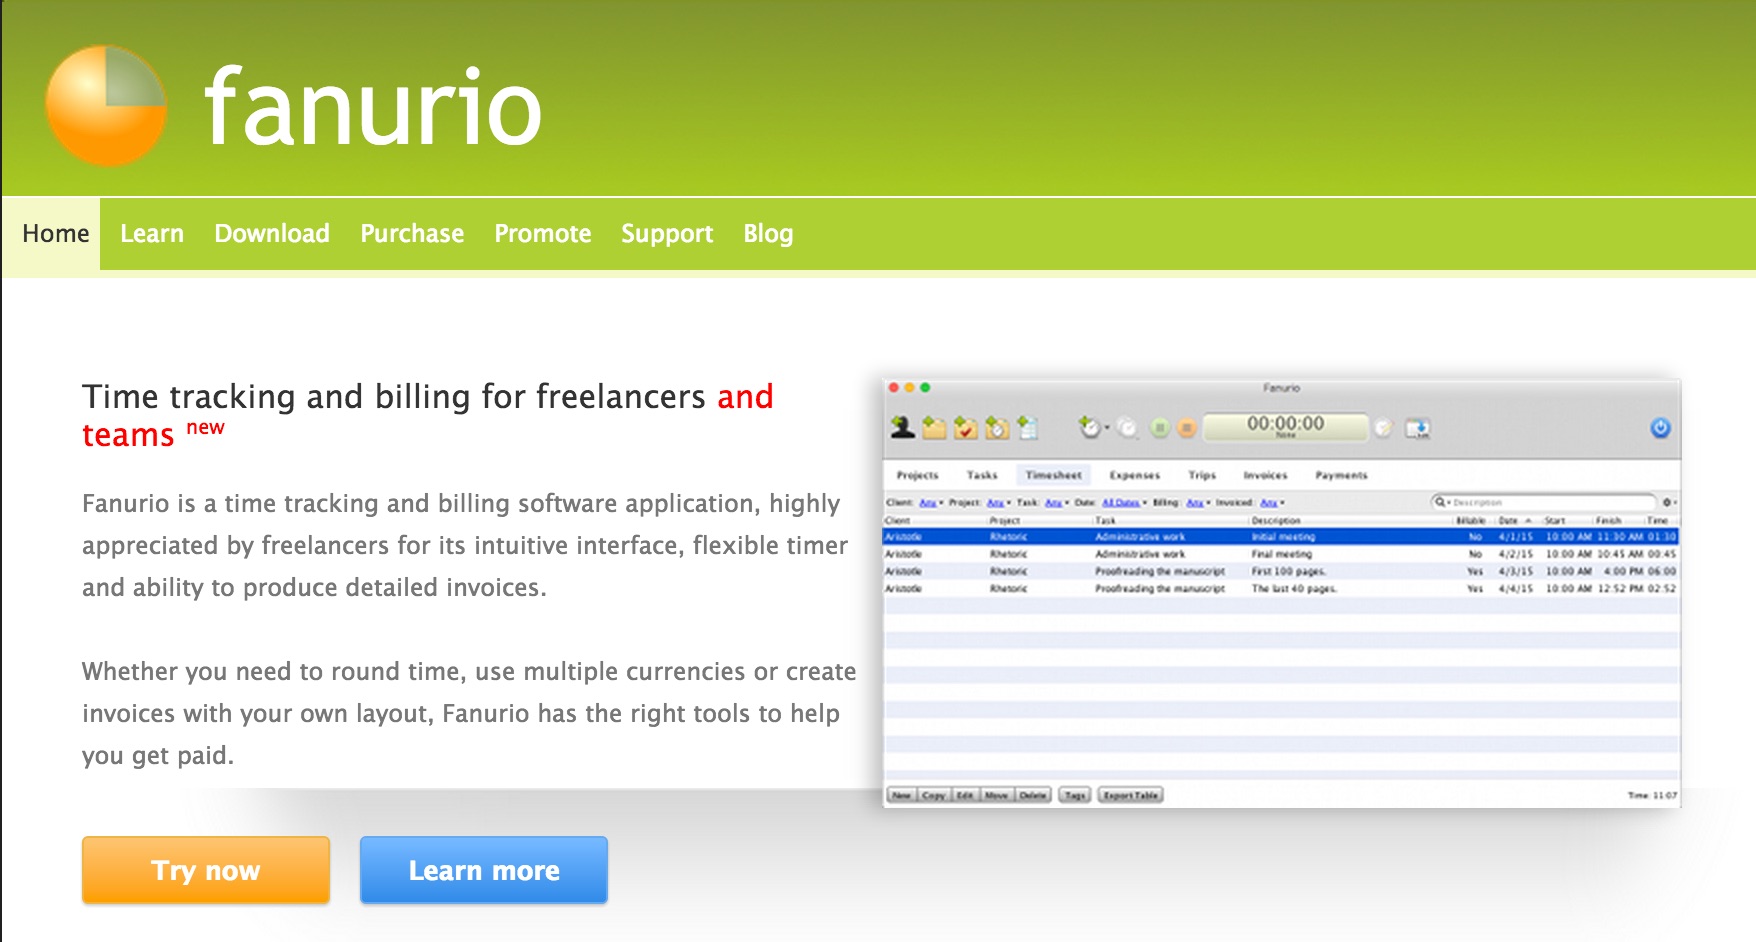The width and height of the screenshot is (1756, 942).
Task: Open the All Dates filter dropdown
Action: pyautogui.click(x=1123, y=503)
